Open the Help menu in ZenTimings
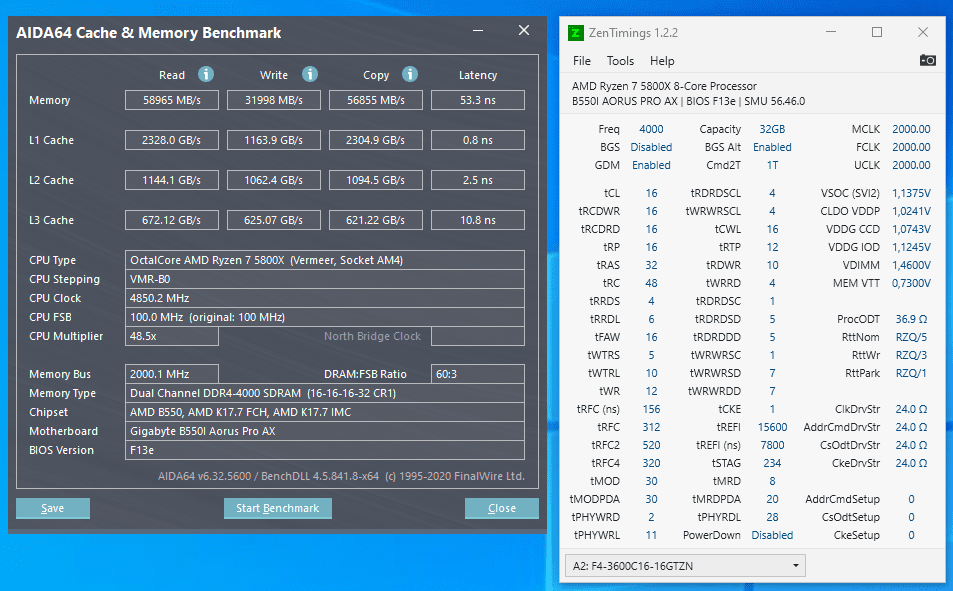 pos(662,61)
